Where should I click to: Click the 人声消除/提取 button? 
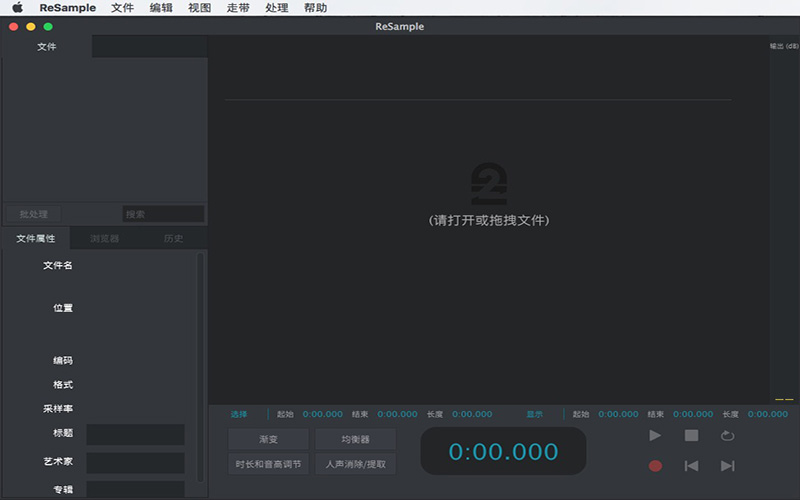(356, 464)
